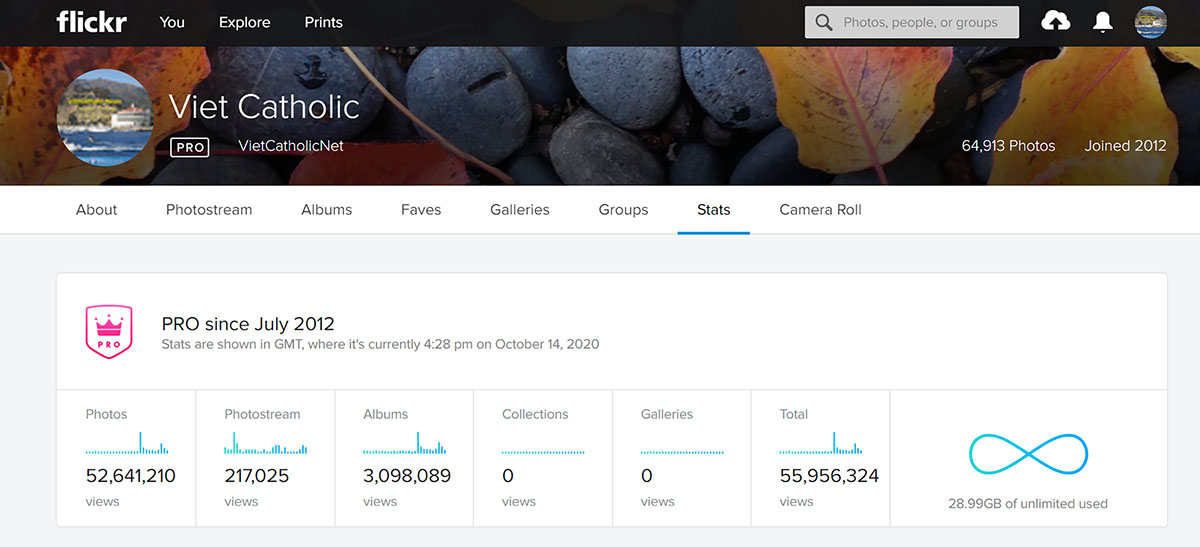Click the 55,956,324 total views figure

(x=830, y=476)
